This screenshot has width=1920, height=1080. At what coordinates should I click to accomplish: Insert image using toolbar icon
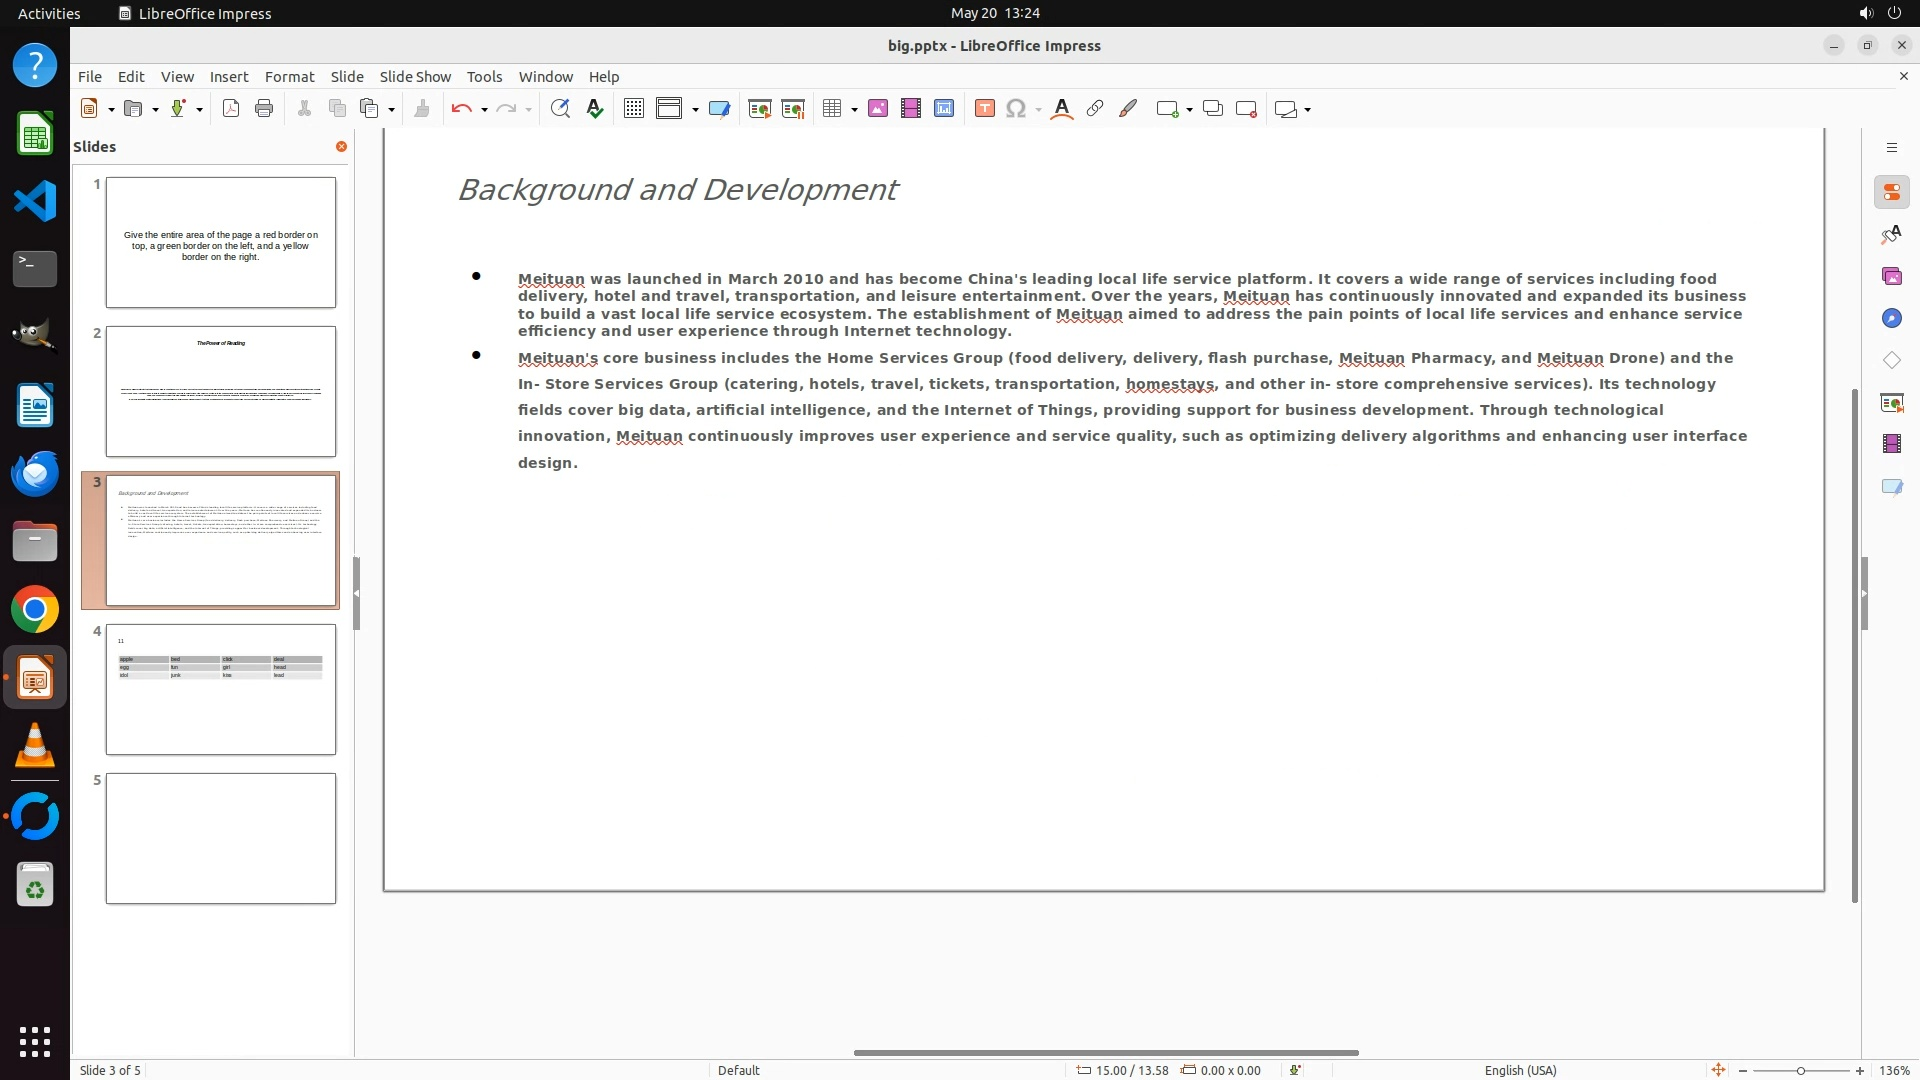pyautogui.click(x=878, y=109)
